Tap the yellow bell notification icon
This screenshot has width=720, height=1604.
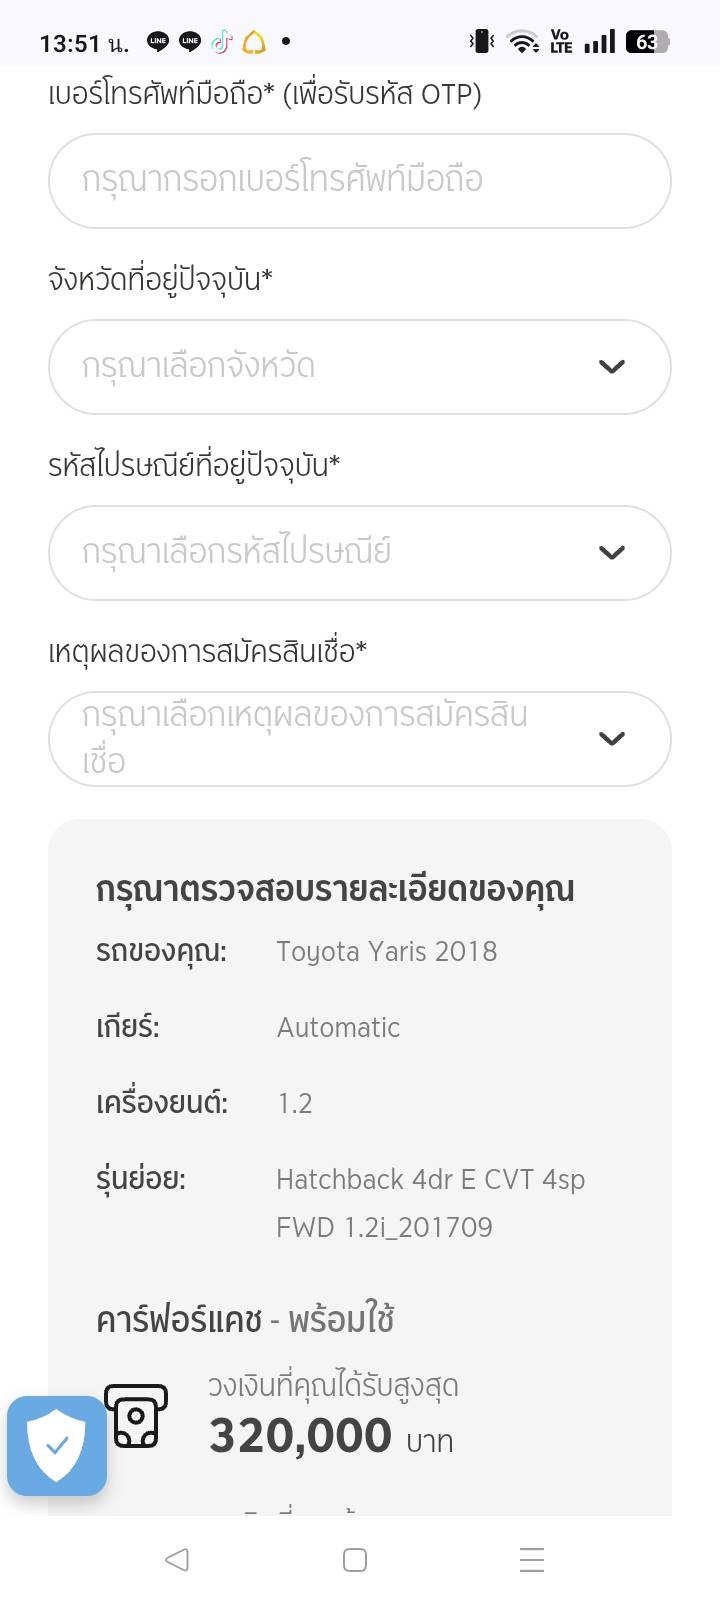(x=254, y=42)
